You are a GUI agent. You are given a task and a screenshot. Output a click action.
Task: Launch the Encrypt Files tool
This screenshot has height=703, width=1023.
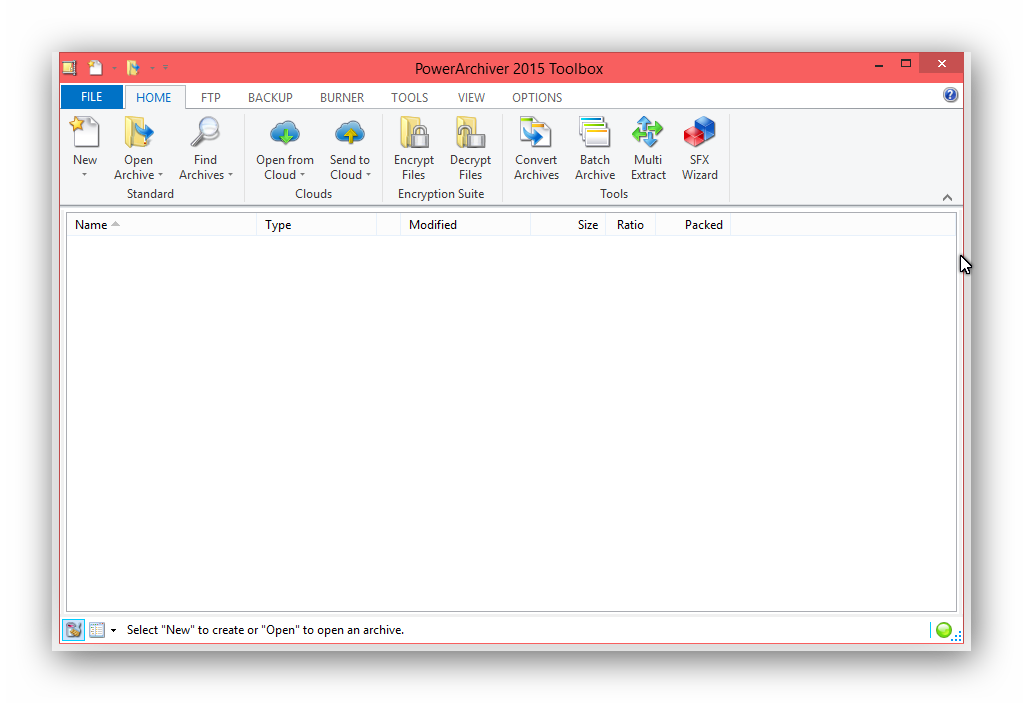click(414, 148)
